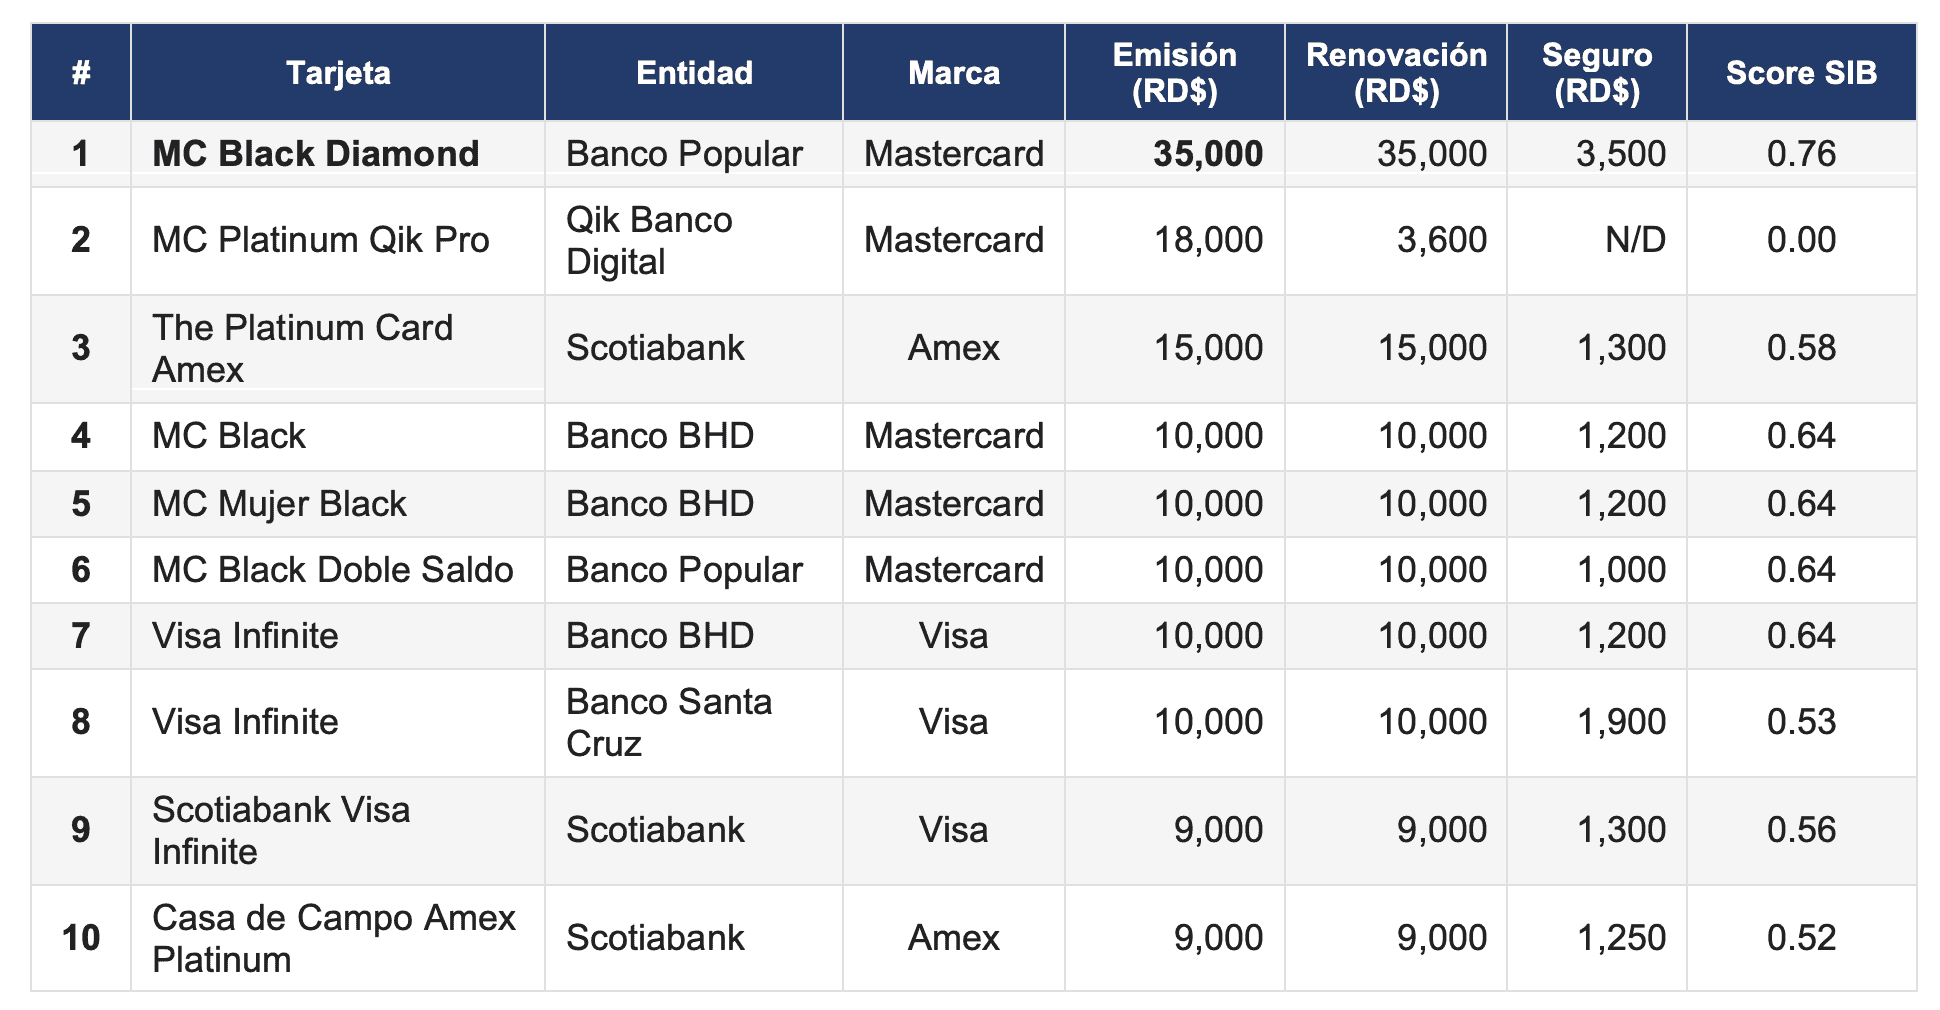Select the MC Black Diamond card cell
Screen dimensions: 1940x1010
(x=316, y=154)
